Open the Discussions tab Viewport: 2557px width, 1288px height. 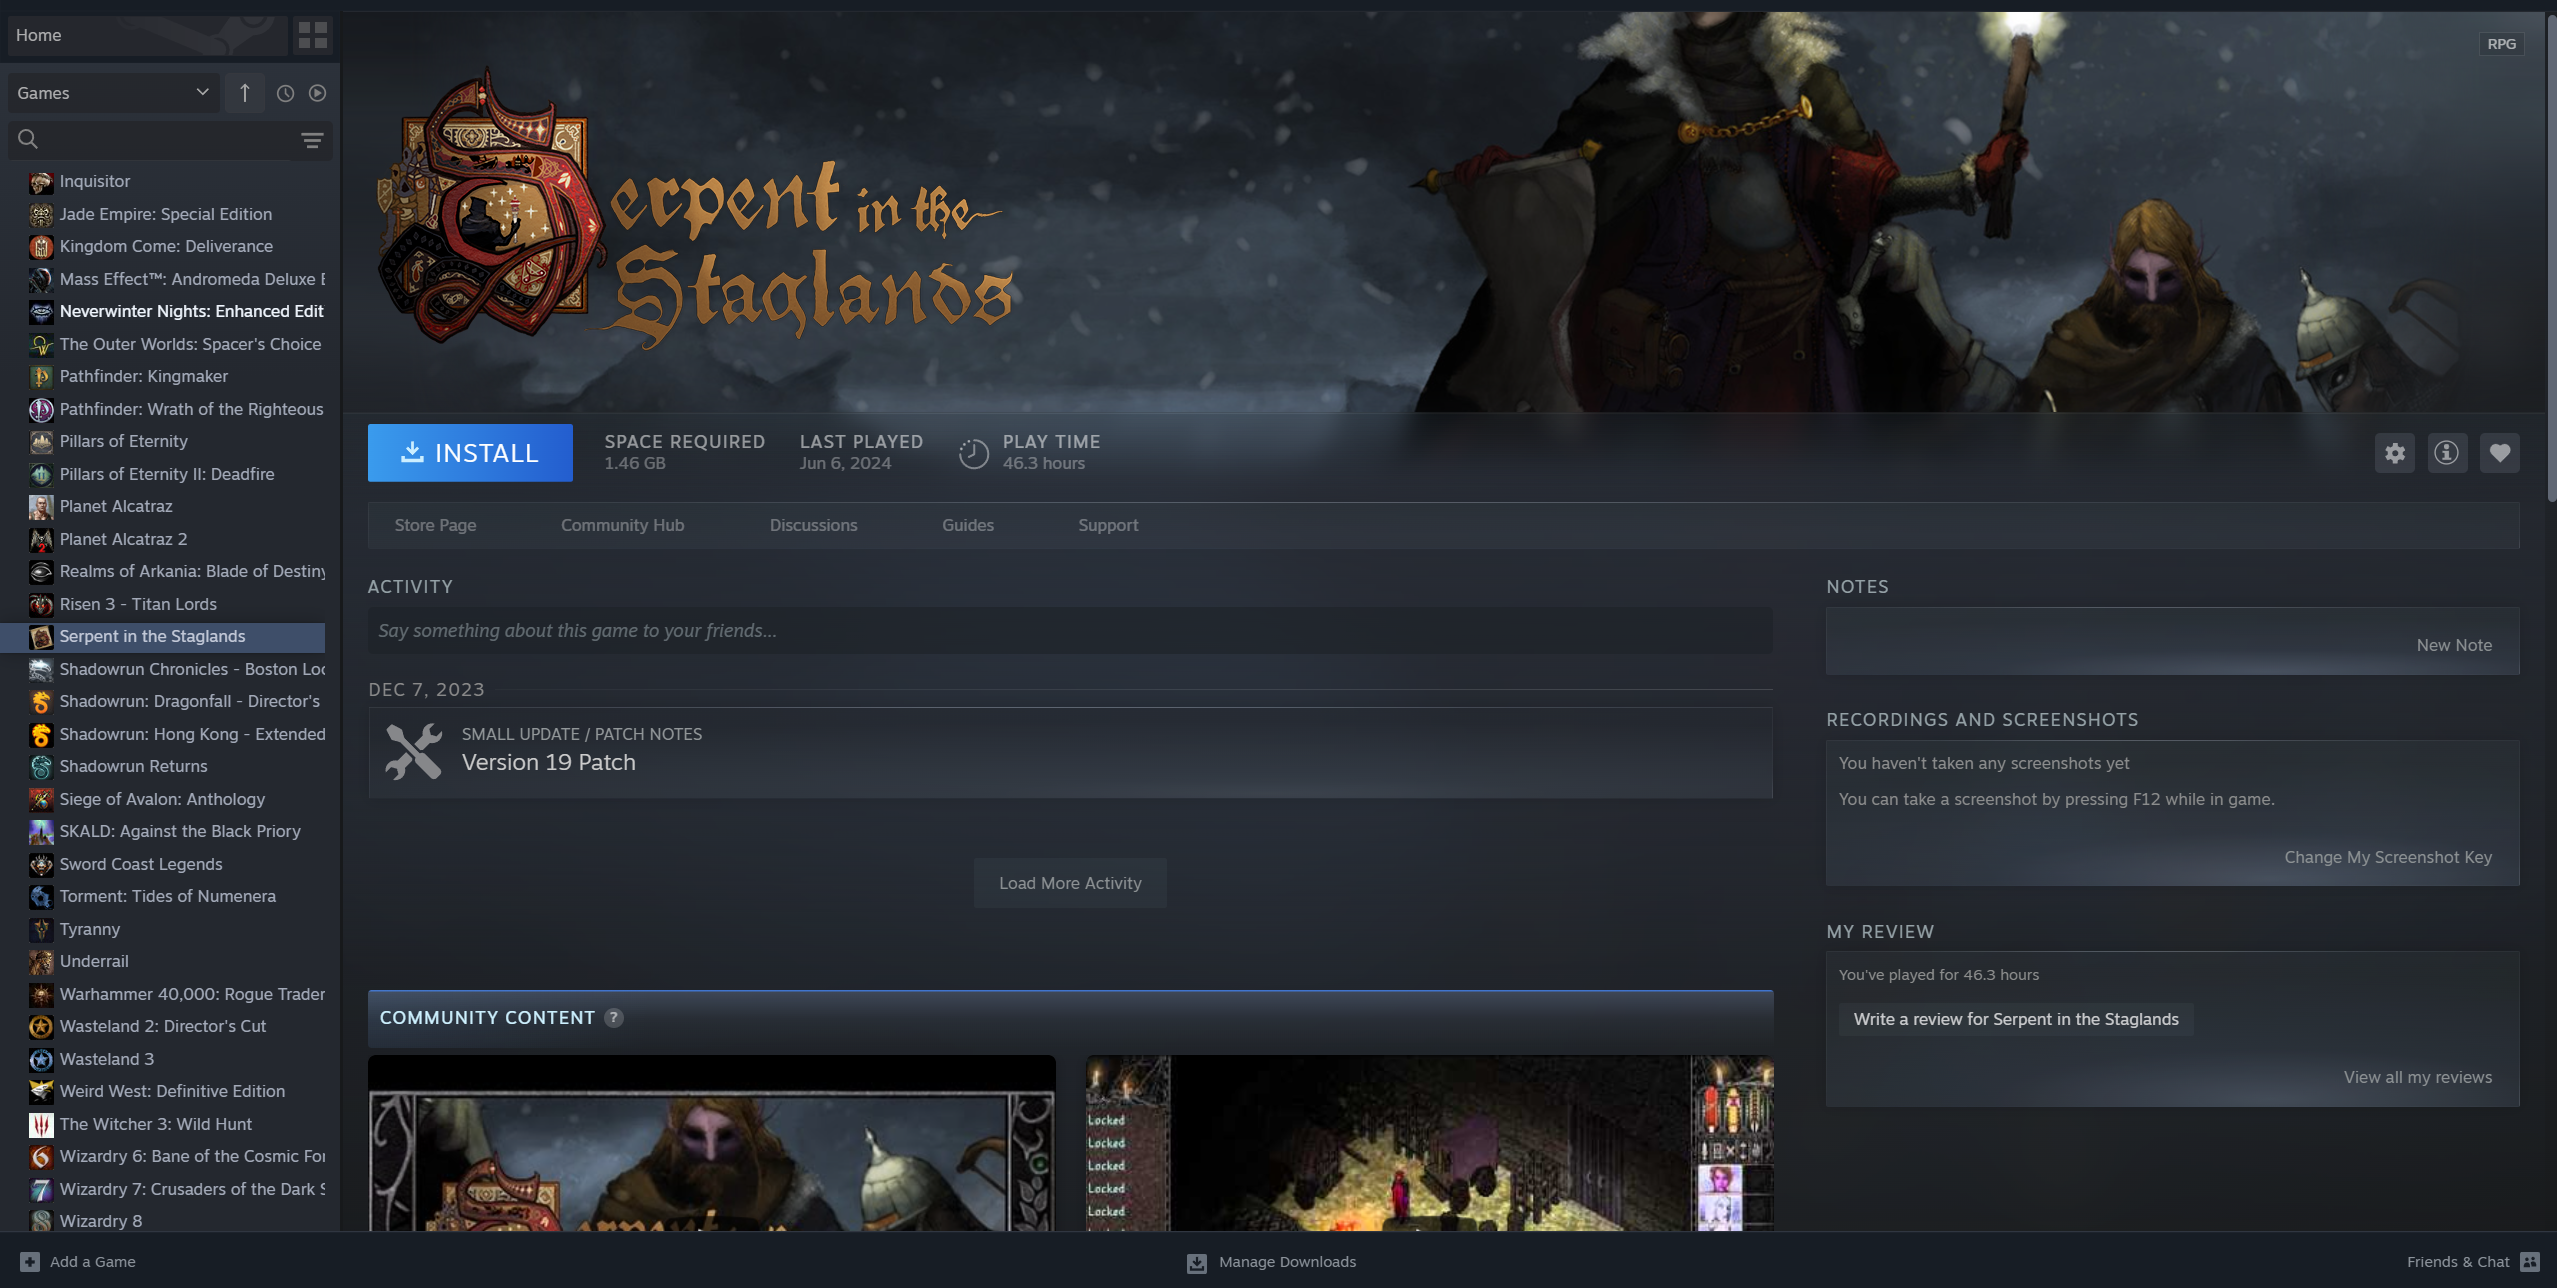click(813, 525)
